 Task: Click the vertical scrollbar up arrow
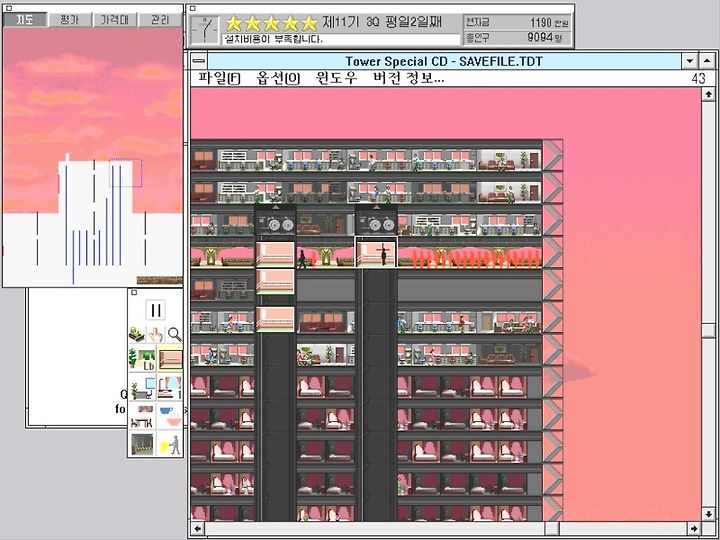tap(708, 94)
